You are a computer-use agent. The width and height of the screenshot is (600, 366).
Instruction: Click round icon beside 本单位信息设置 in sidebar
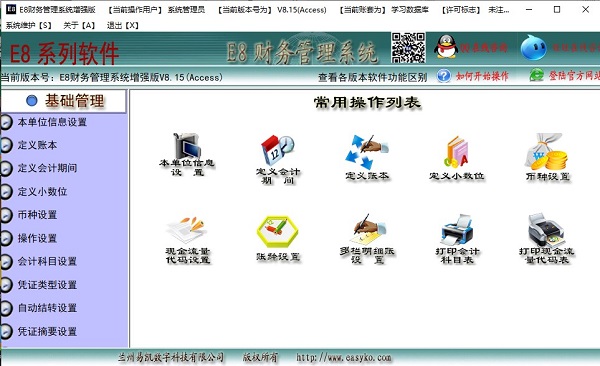(x=5, y=123)
